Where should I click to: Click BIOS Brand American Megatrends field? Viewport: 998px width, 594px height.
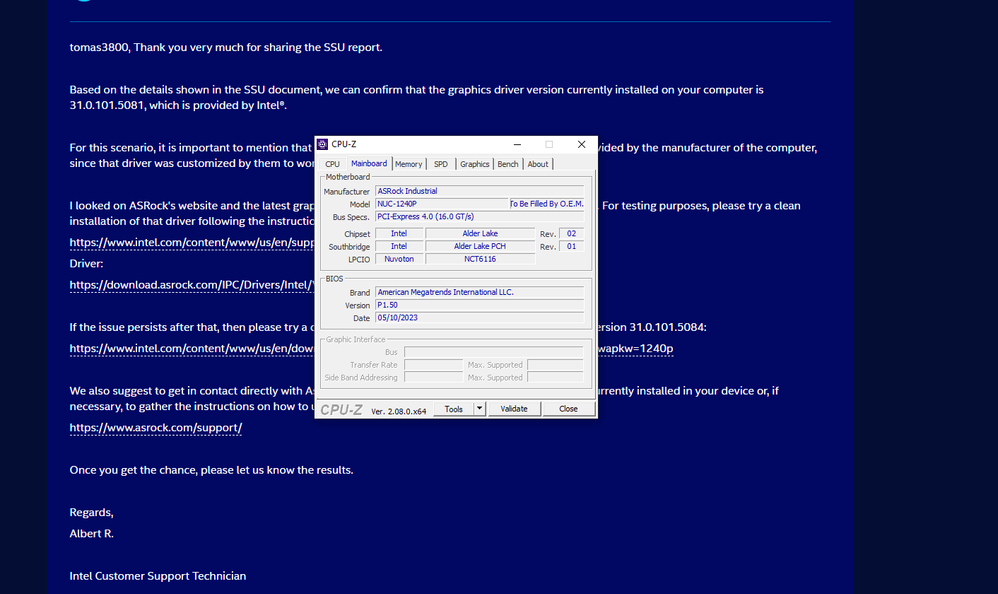[x=480, y=292]
